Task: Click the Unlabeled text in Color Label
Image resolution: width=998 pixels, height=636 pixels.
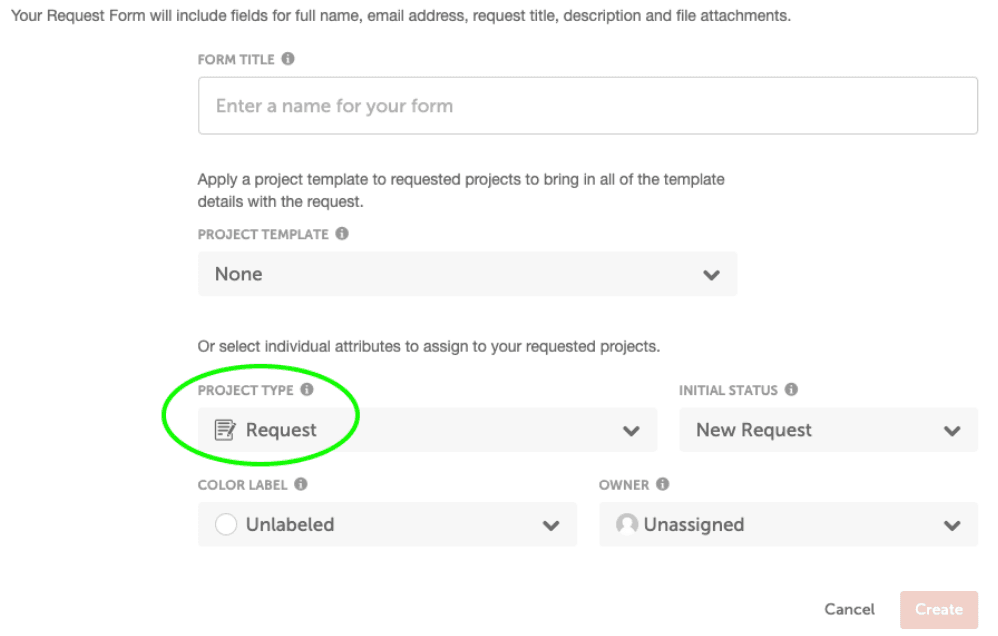Action: click(x=290, y=525)
